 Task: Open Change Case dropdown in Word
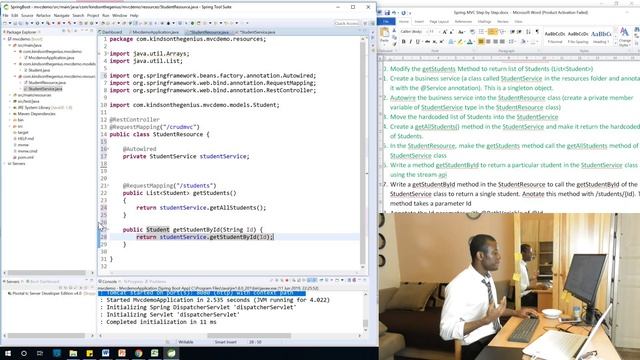[461, 31]
